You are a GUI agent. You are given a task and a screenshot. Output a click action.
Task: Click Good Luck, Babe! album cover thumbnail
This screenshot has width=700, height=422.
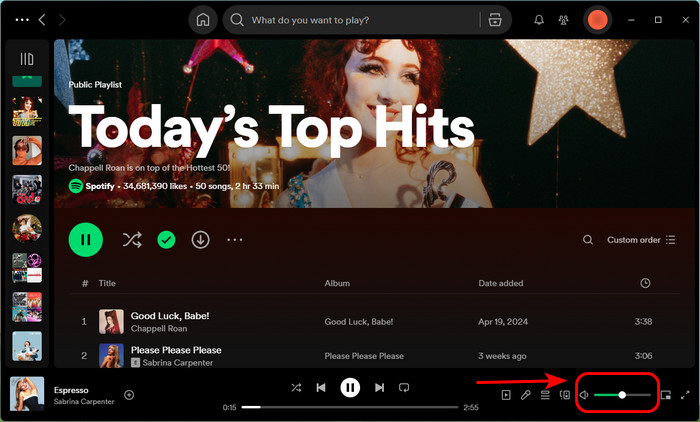(x=111, y=322)
